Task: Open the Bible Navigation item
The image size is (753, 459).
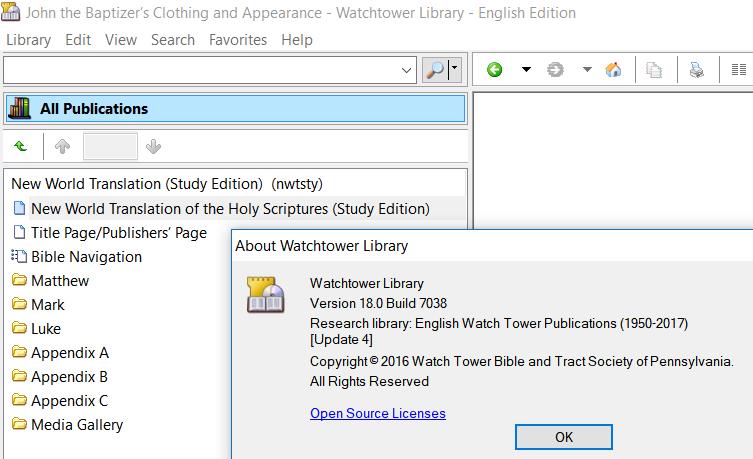Action: 86,257
